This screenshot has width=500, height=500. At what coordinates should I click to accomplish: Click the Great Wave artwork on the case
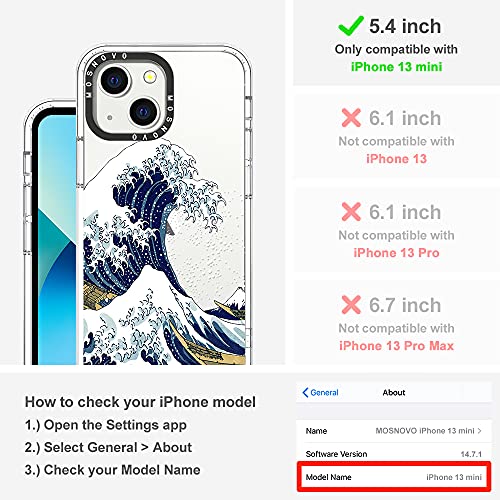[x=163, y=253]
